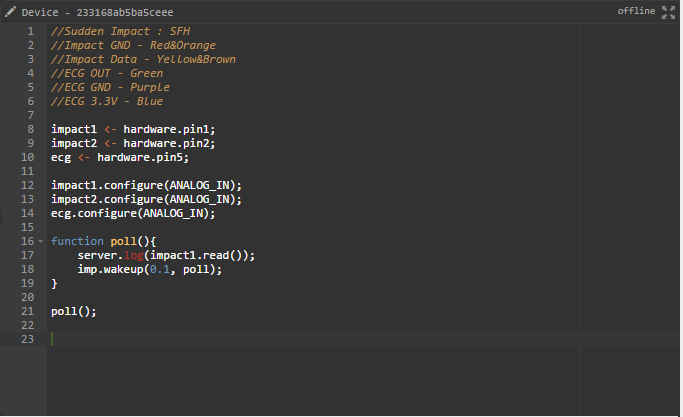Image resolution: width=683 pixels, height=417 pixels.
Task: Click the pencil edit icon beside Device
Action: pyautogui.click(x=10, y=12)
